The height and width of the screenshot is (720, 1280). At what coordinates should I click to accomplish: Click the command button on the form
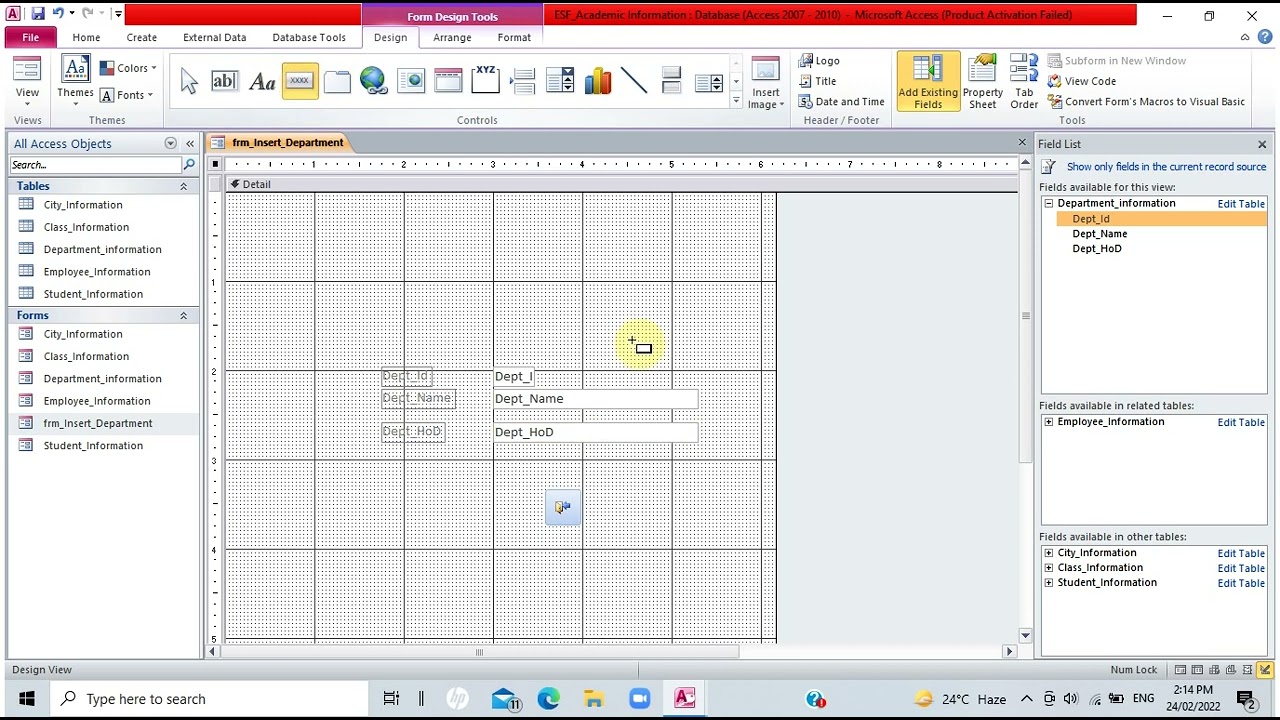(563, 508)
